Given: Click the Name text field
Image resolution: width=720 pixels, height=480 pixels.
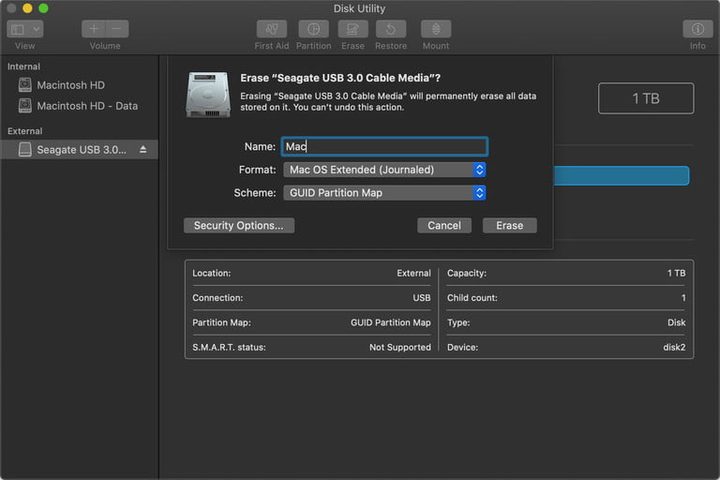Looking at the screenshot, I should [385, 146].
